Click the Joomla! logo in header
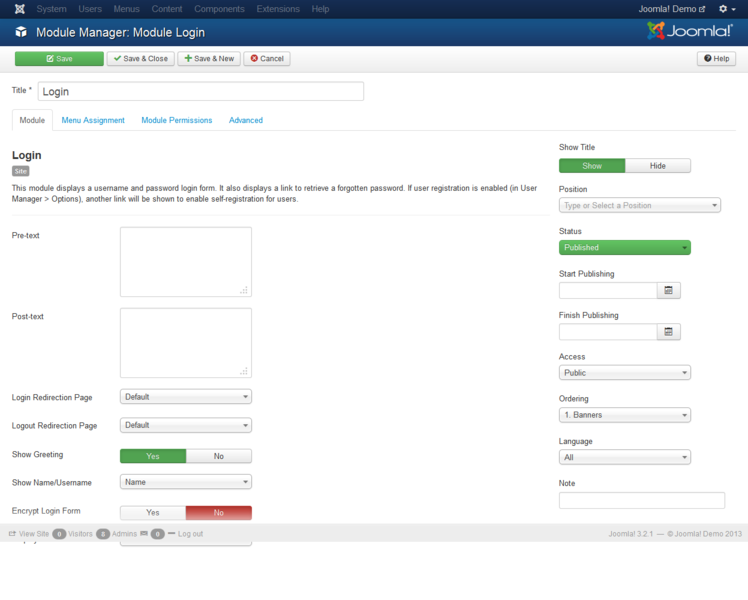This screenshot has width=748, height=600. coord(689,31)
